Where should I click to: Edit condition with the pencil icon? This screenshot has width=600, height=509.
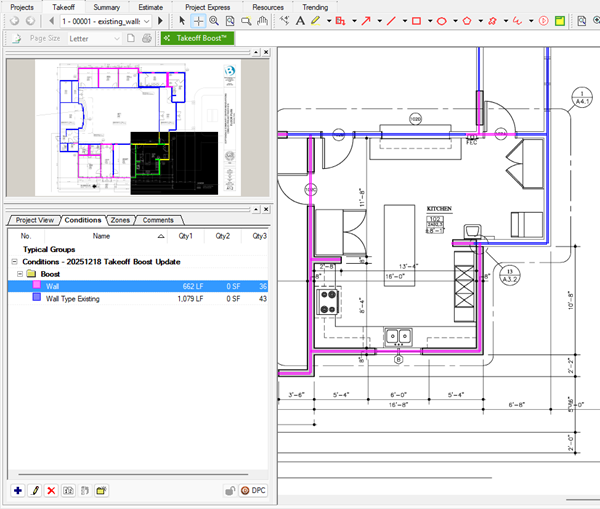[34, 490]
